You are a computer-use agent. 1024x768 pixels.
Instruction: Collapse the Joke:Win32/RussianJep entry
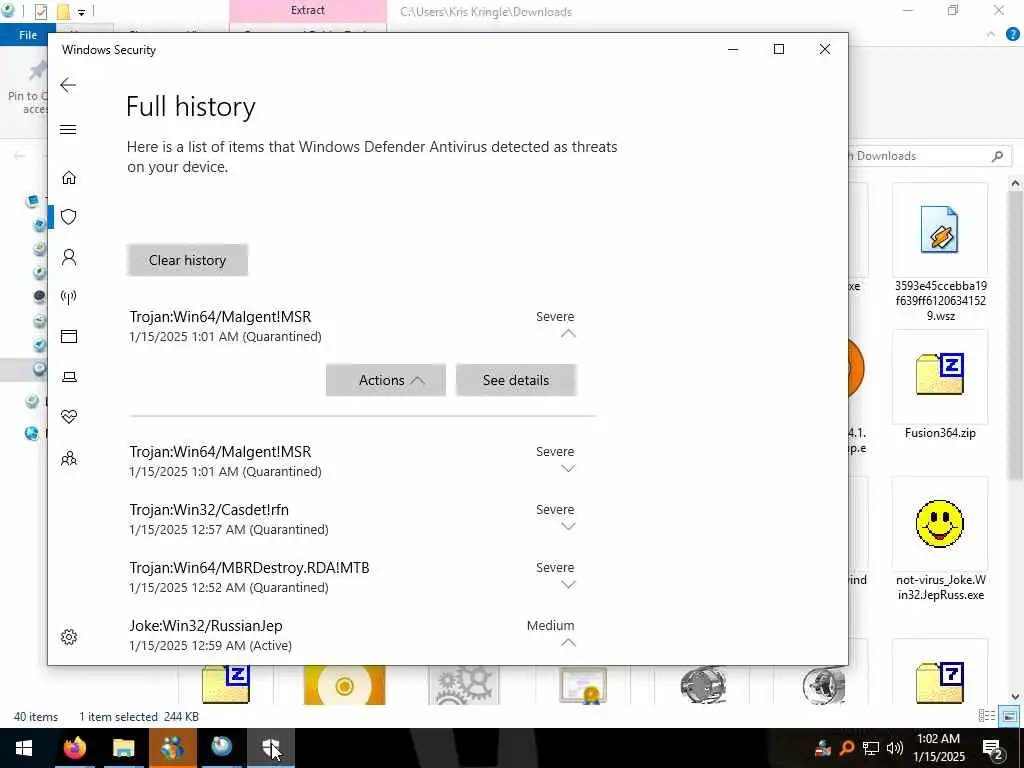(x=568, y=643)
